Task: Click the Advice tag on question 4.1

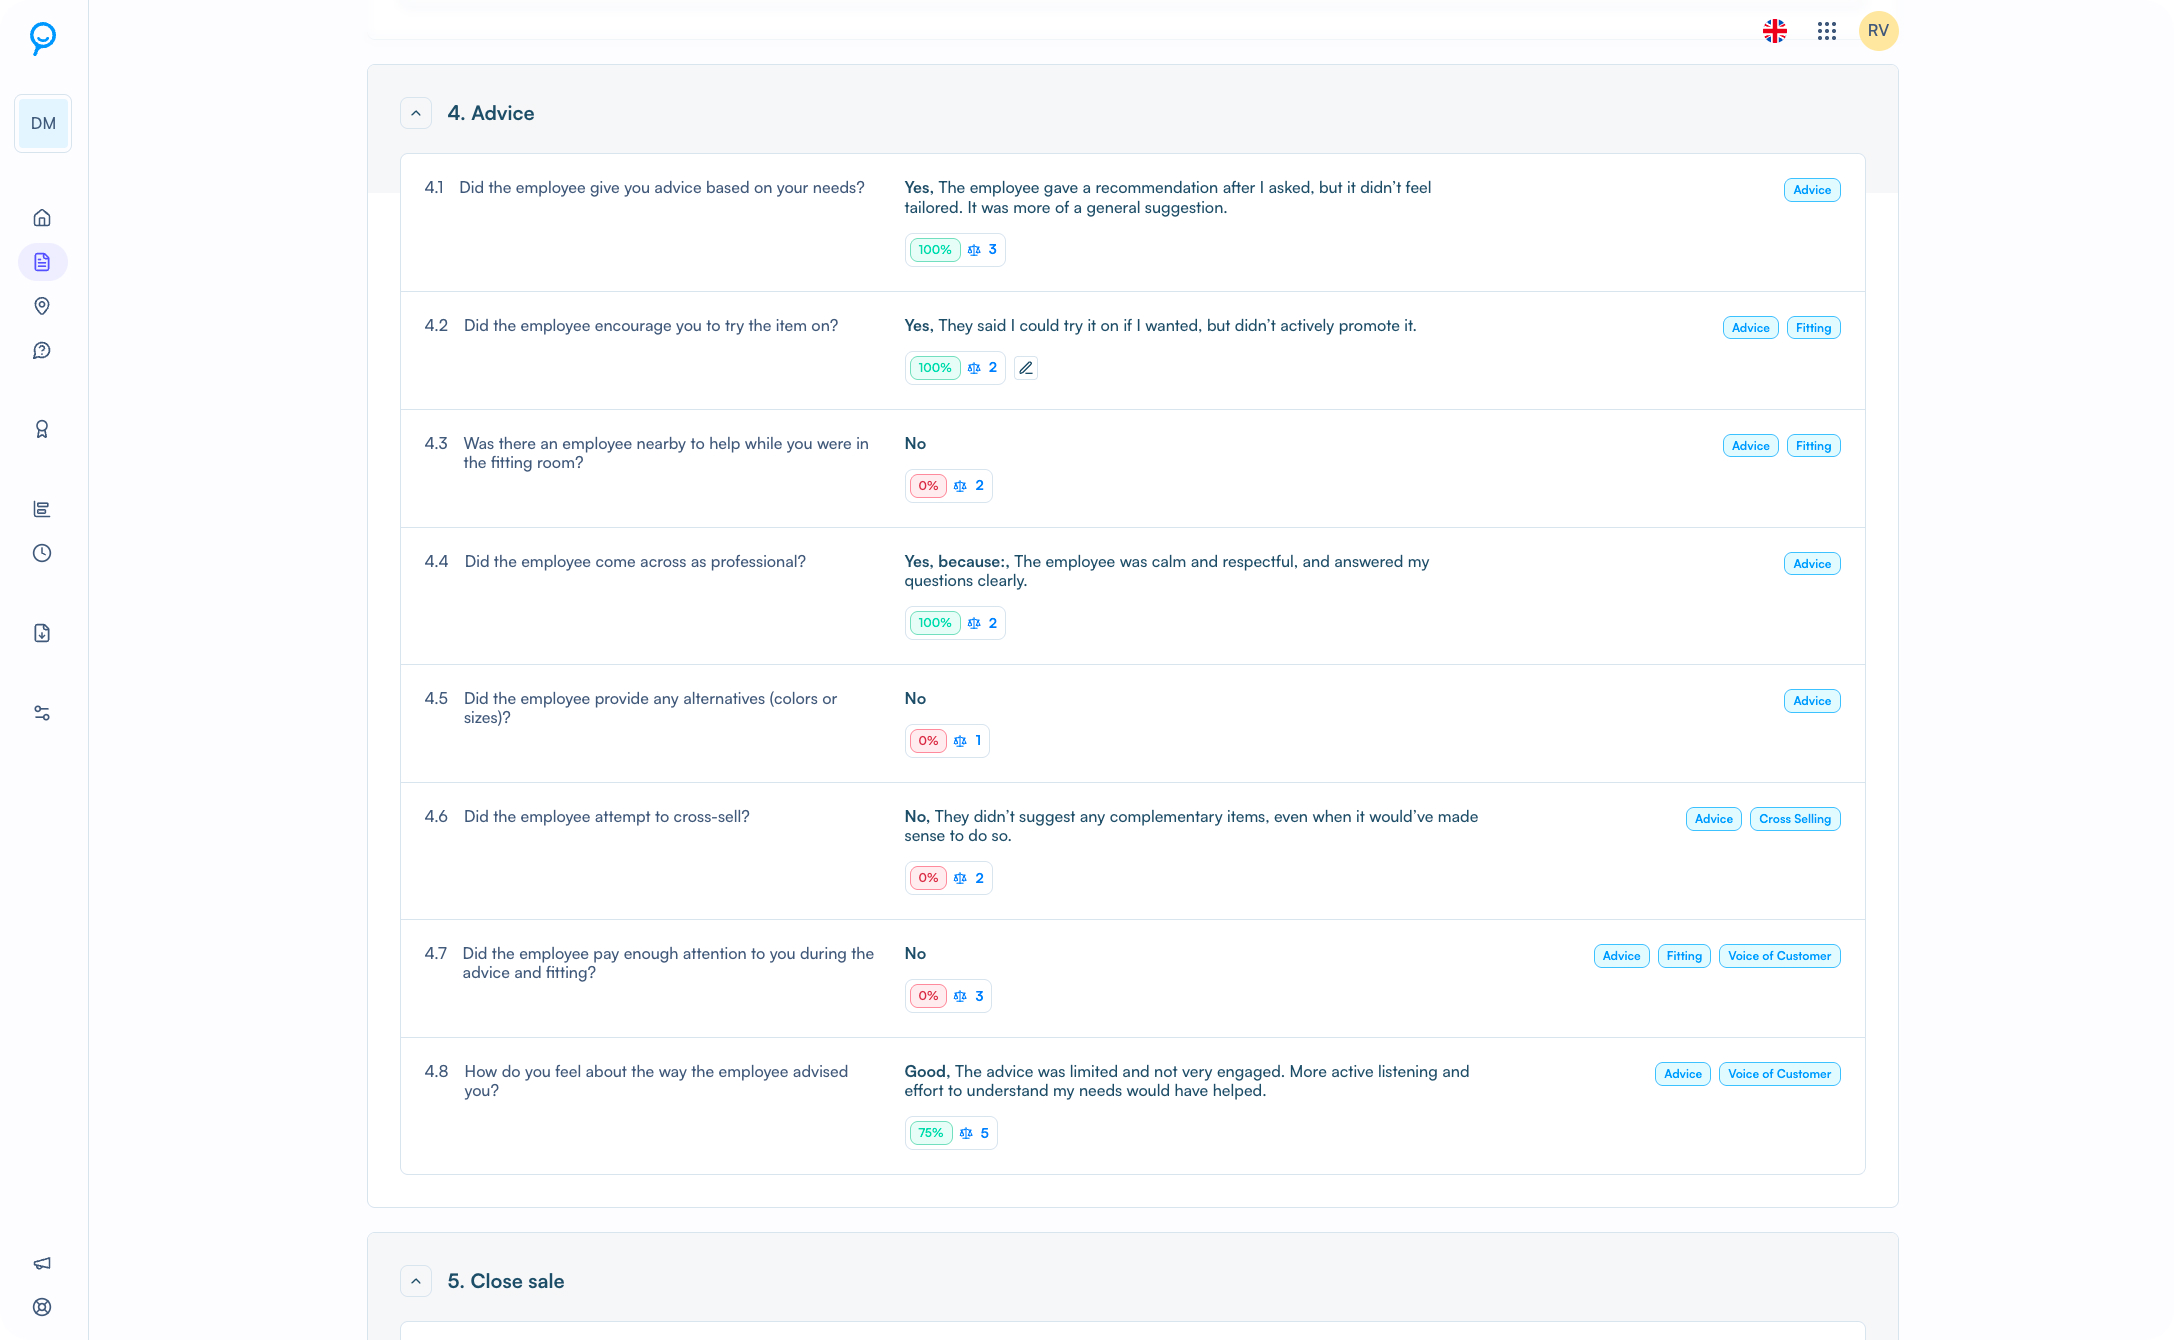Action: click(1812, 190)
